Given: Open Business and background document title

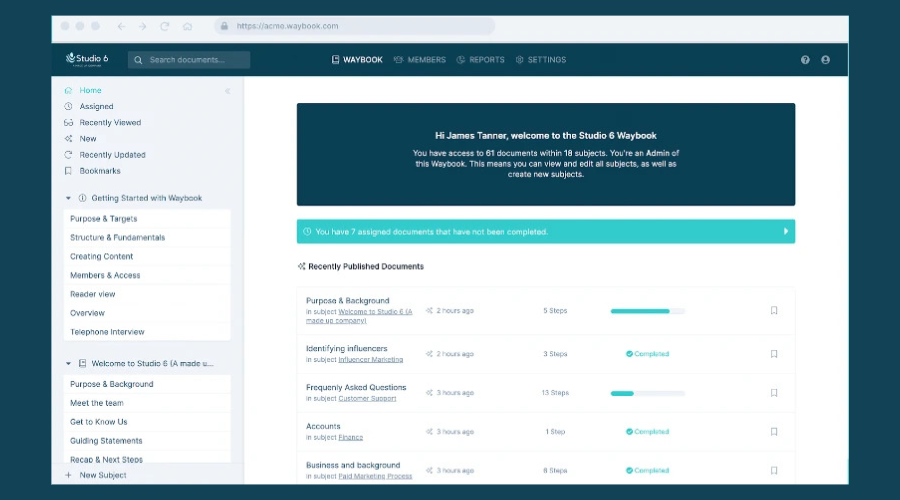Looking at the screenshot, I should pos(353,465).
